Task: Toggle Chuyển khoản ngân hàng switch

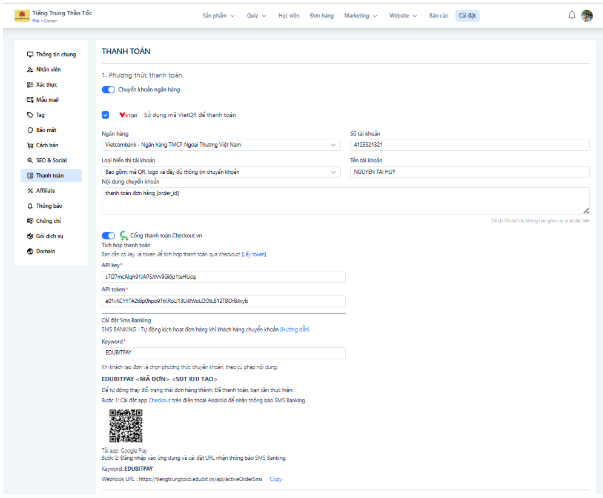Action: tap(109, 90)
